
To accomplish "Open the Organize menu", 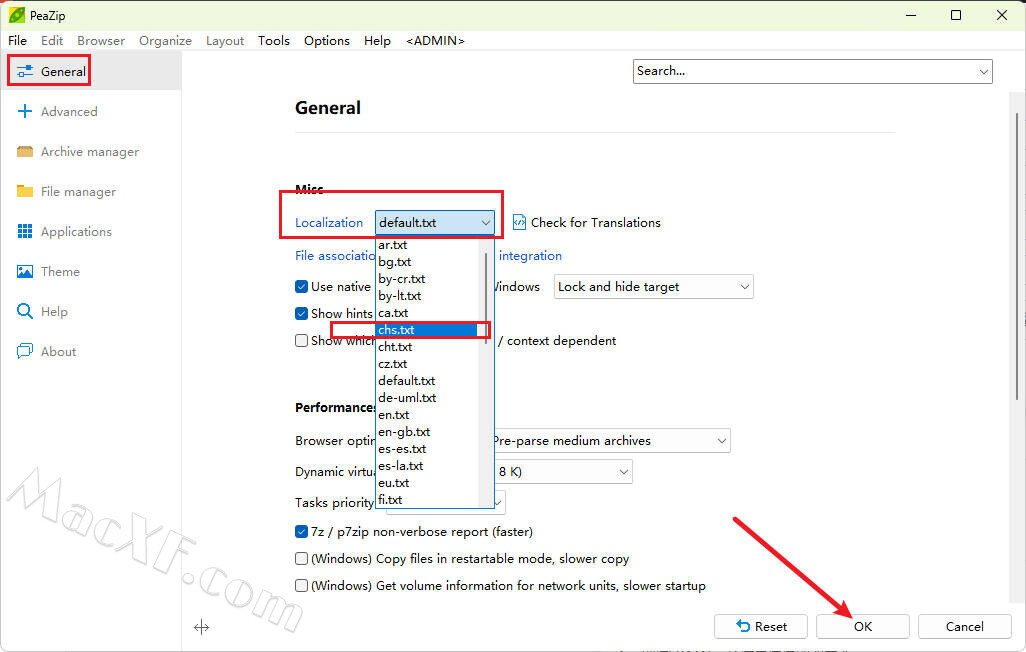I will click(166, 41).
